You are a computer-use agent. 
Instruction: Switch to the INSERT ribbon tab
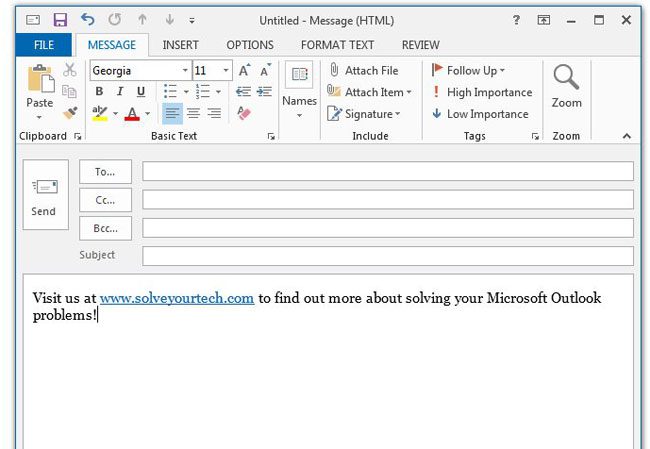[x=180, y=45]
